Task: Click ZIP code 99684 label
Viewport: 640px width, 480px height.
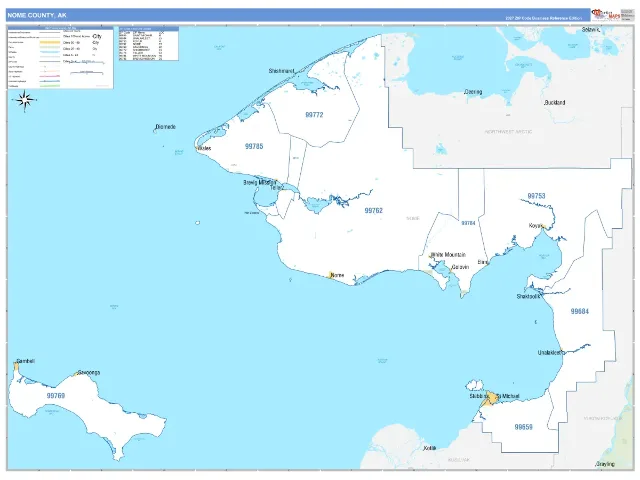Action: point(580,311)
